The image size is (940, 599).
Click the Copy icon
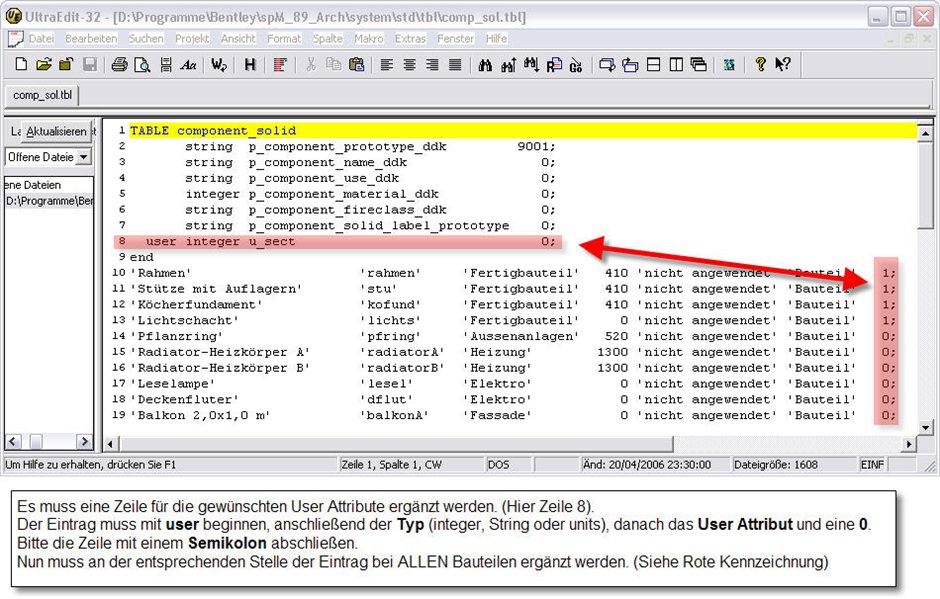pyautogui.click(x=333, y=64)
